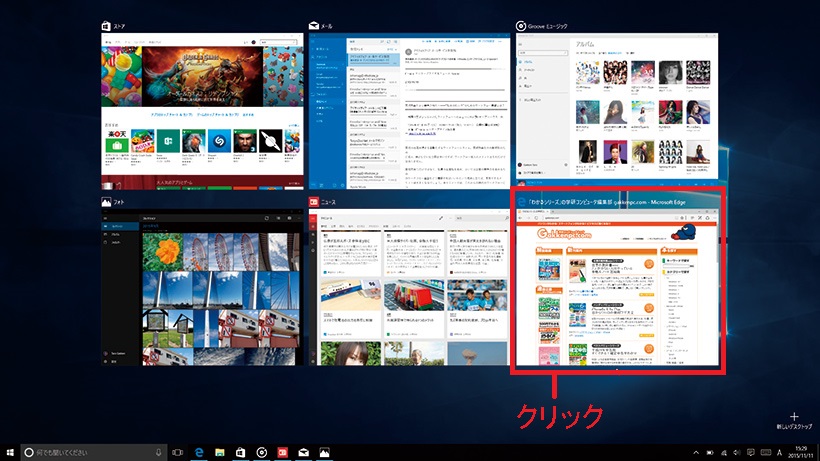Open Microsoft Edge from the taskbar

(199, 452)
